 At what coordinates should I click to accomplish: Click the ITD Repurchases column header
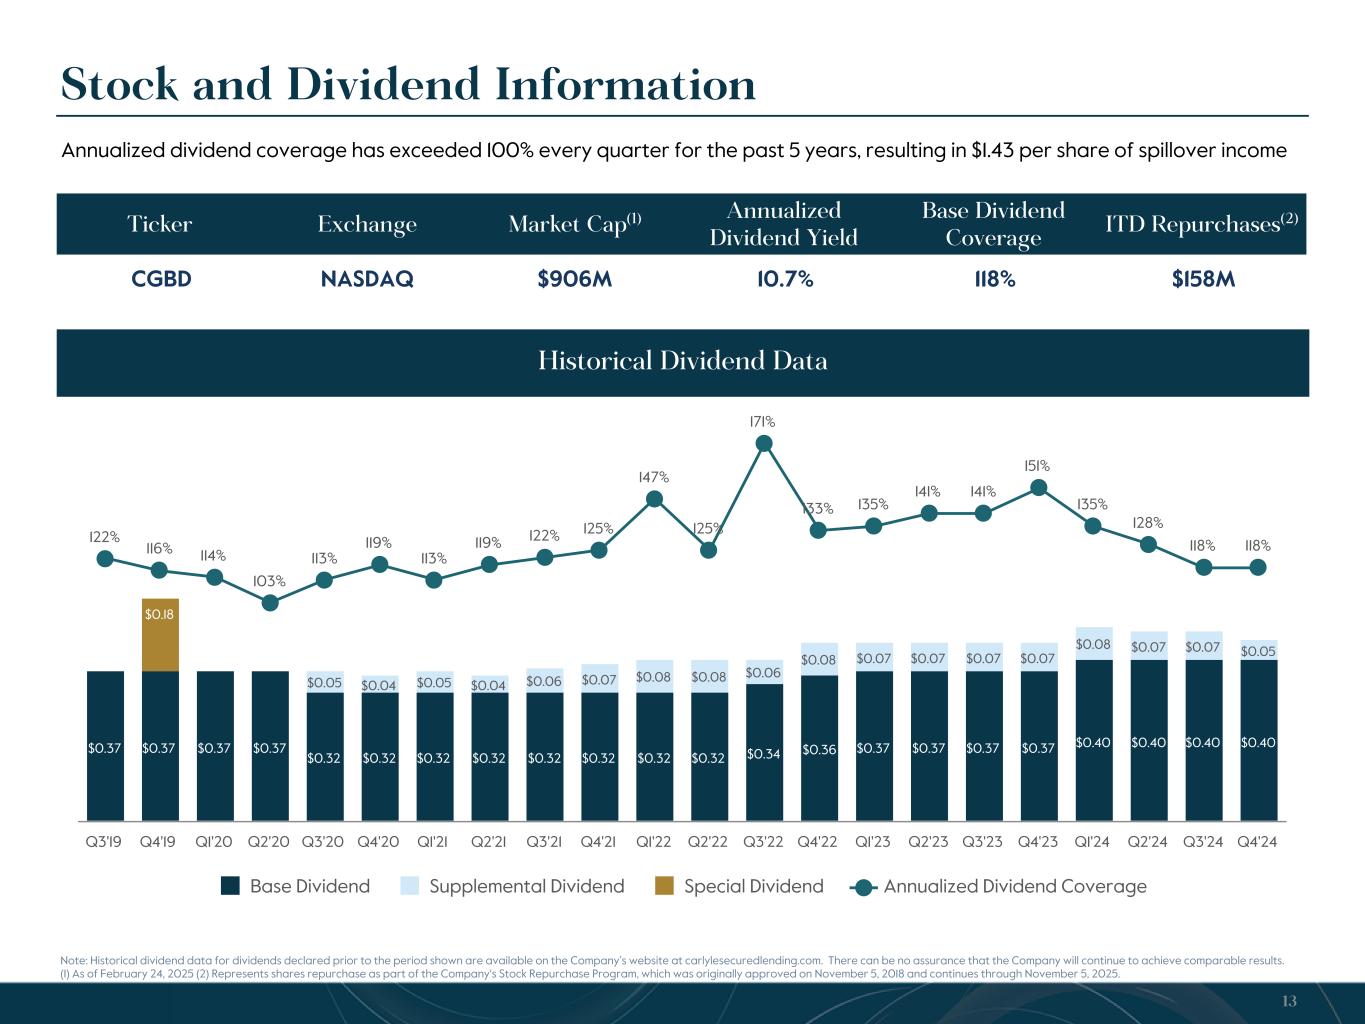[x=1202, y=224]
